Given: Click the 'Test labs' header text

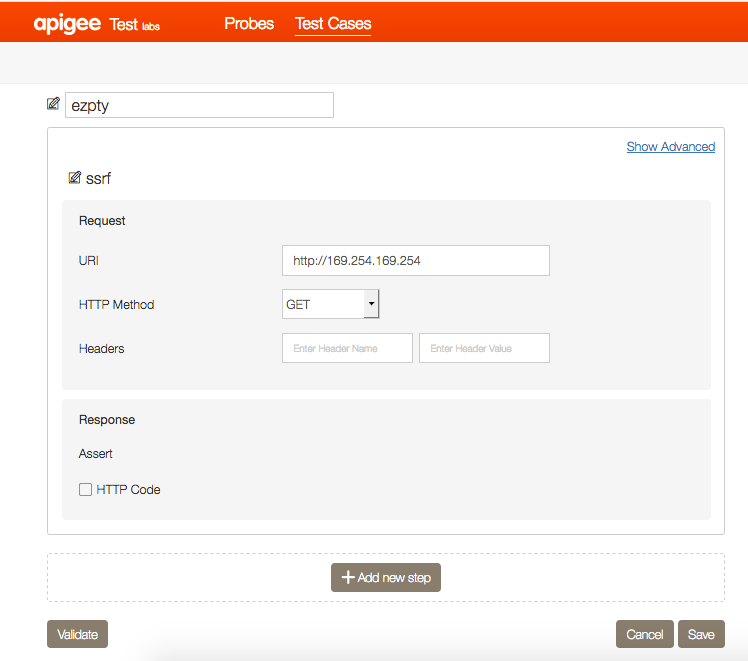Looking at the screenshot, I should tap(133, 24).
